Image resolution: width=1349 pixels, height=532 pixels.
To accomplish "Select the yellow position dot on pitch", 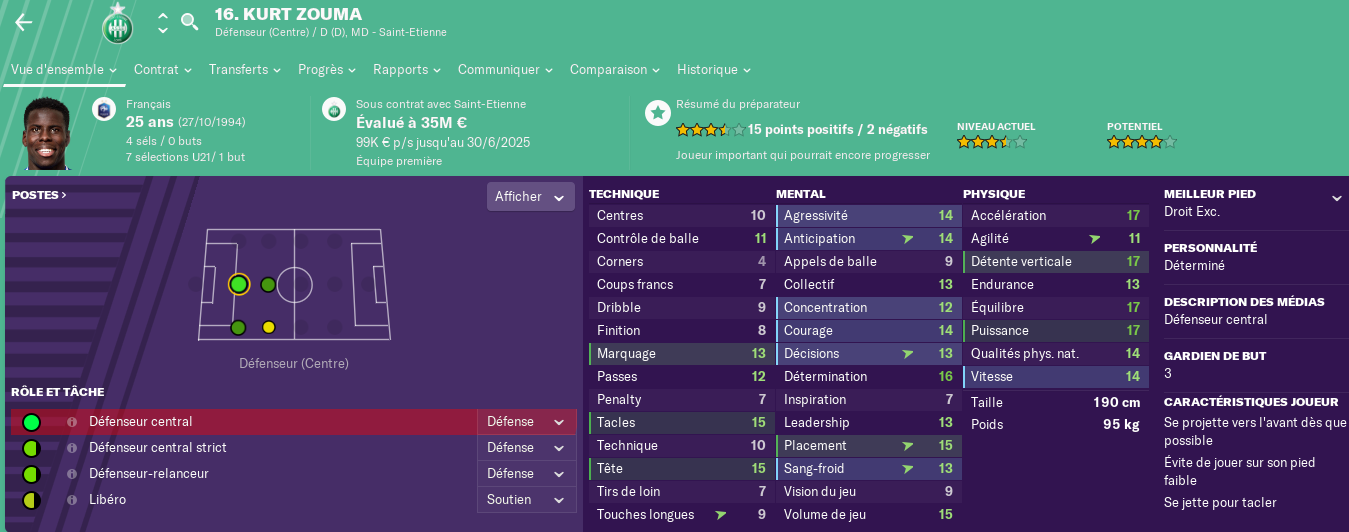I will tap(268, 327).
